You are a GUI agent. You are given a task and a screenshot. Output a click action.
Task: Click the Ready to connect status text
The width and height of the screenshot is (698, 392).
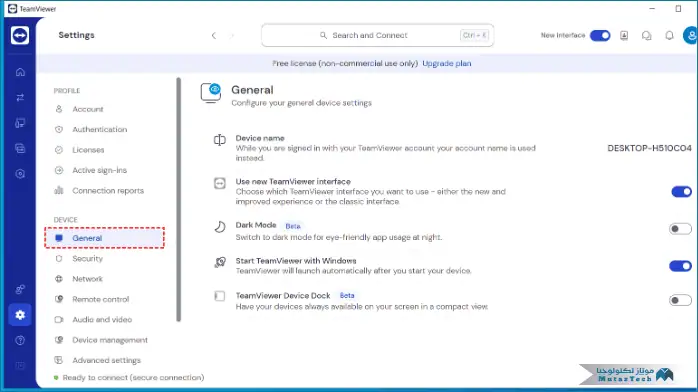[x=133, y=378]
